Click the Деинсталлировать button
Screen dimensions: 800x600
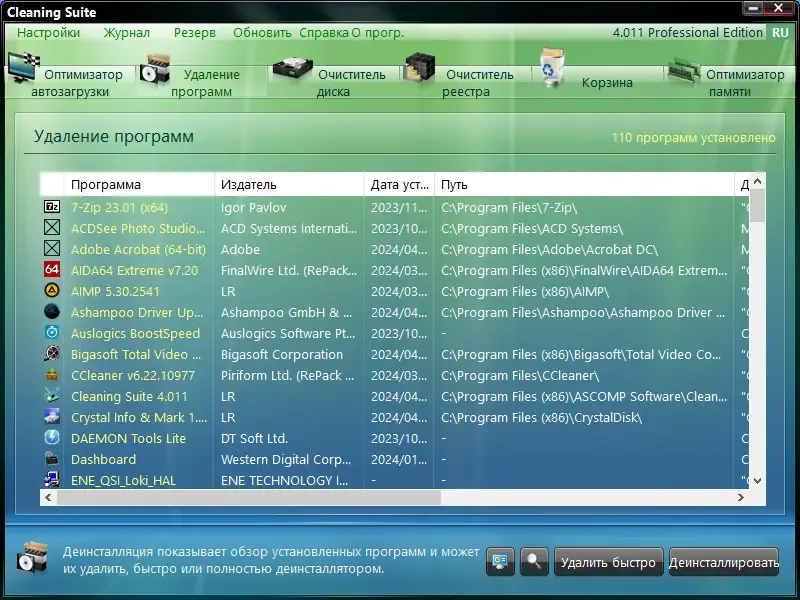tap(723, 562)
